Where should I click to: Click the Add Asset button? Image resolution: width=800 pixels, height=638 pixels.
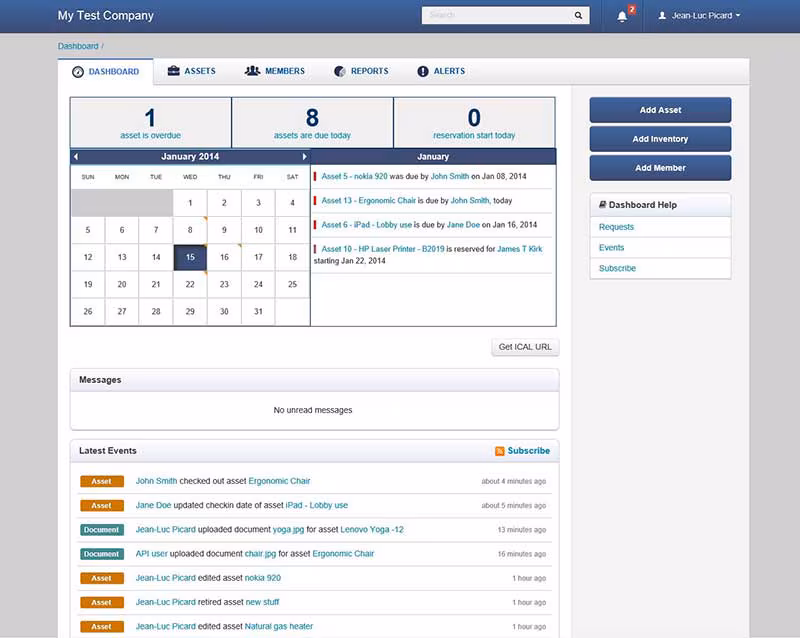660,110
